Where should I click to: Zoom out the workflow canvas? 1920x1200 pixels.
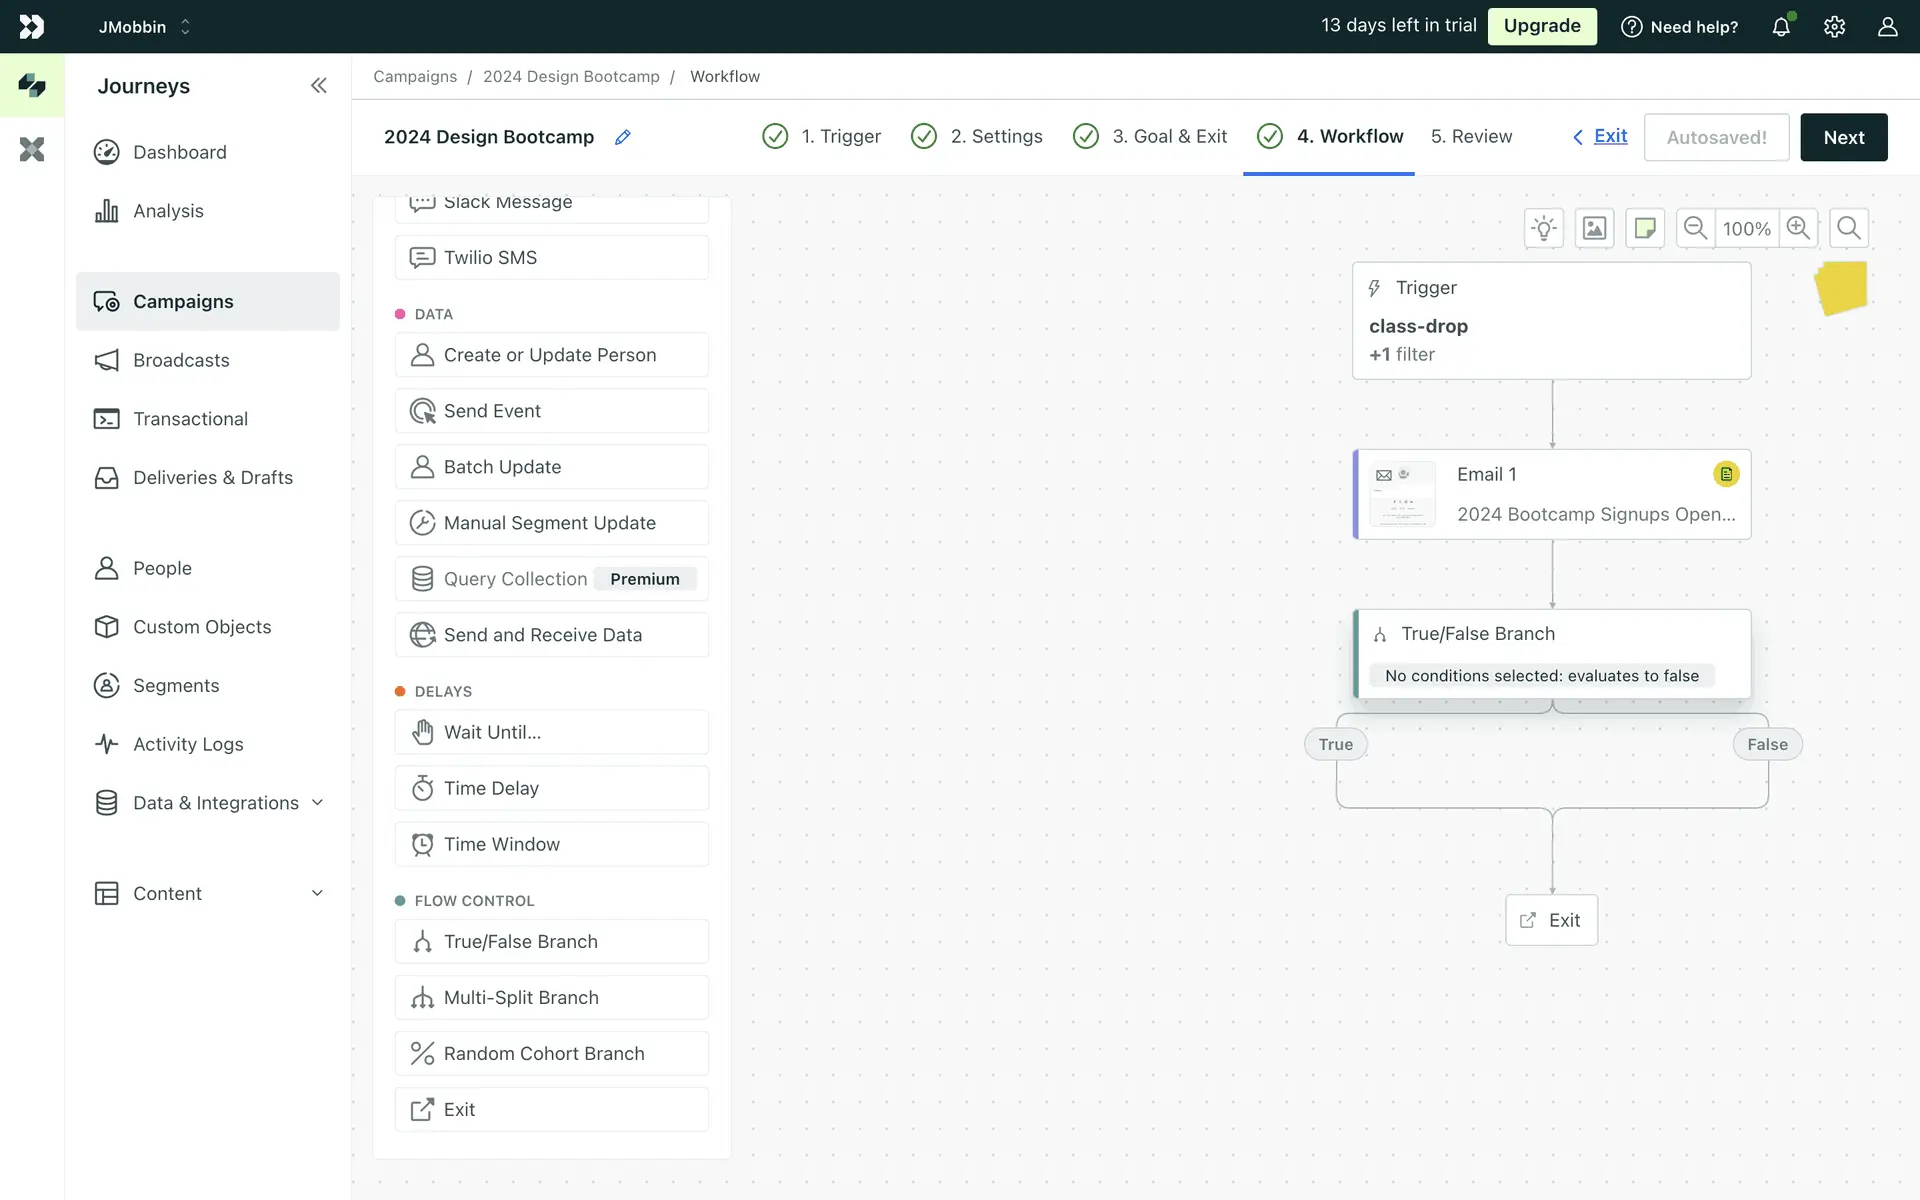(x=1695, y=228)
